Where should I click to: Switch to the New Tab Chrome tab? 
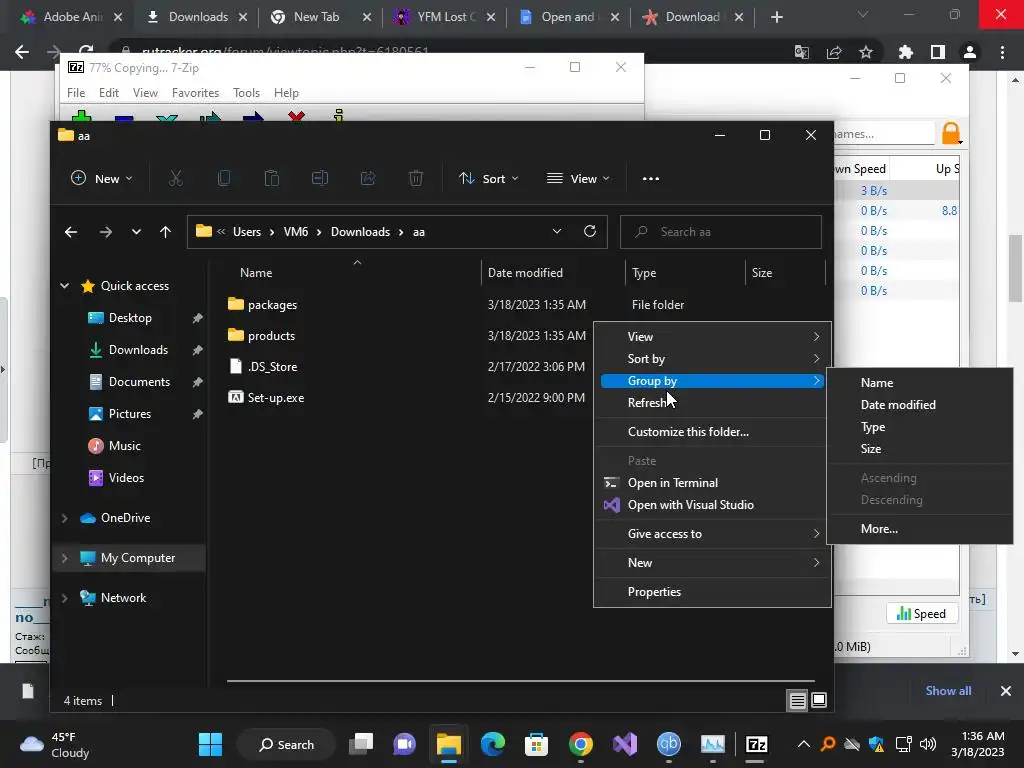[316, 17]
